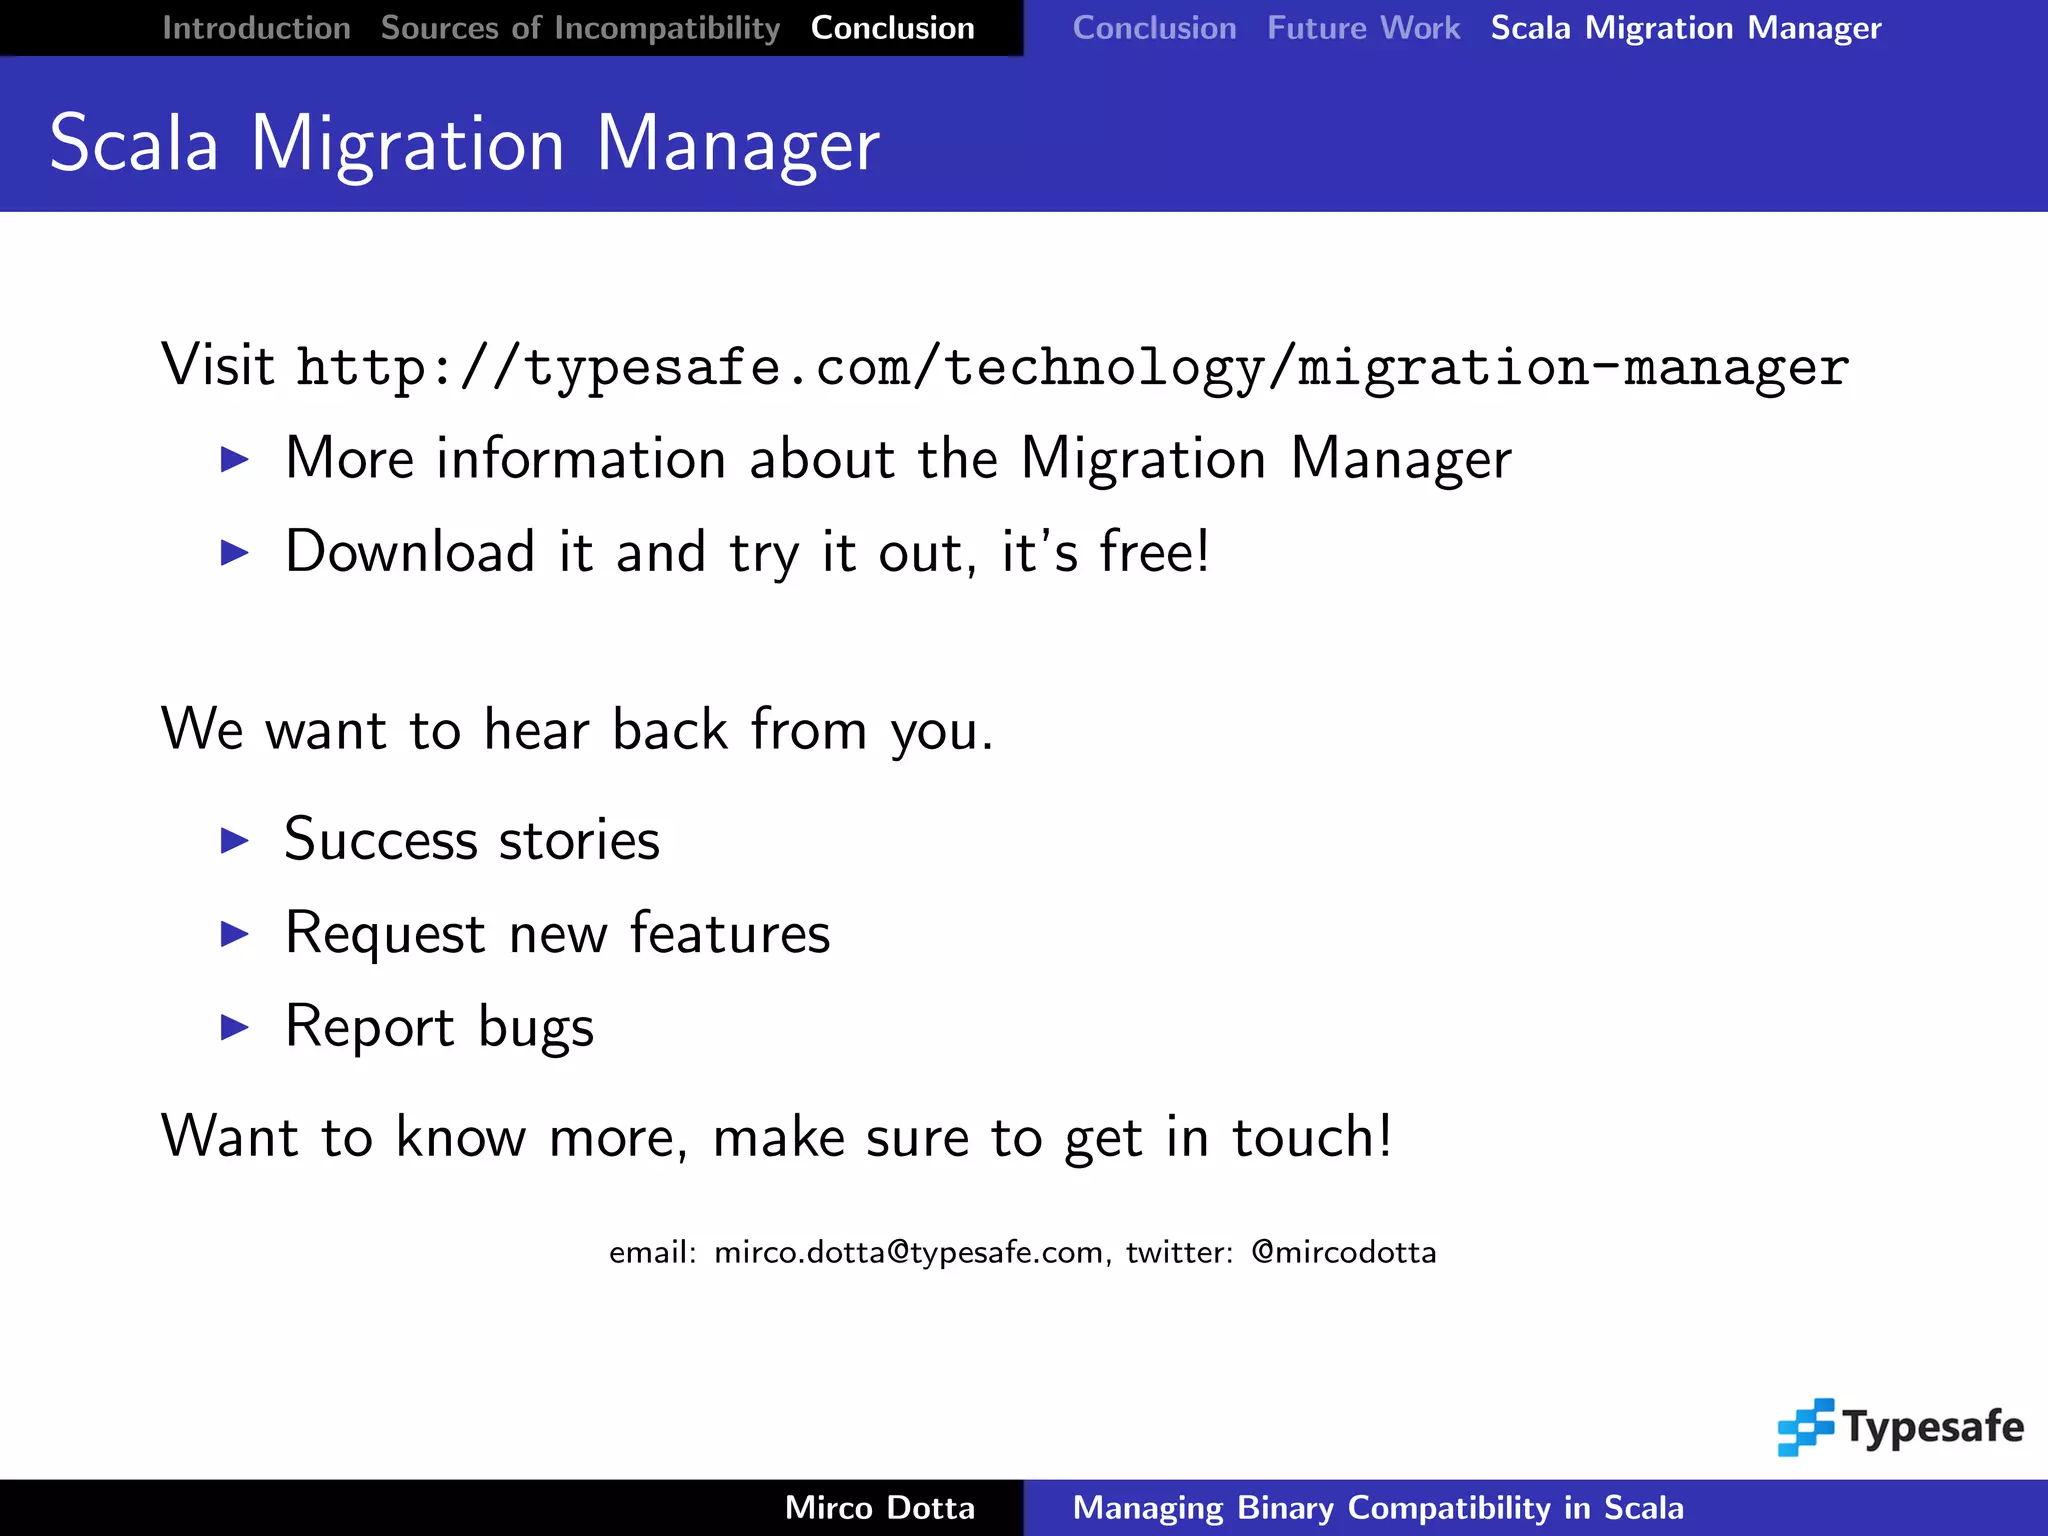
Task: Open the Introduction section link
Action: click(x=256, y=28)
